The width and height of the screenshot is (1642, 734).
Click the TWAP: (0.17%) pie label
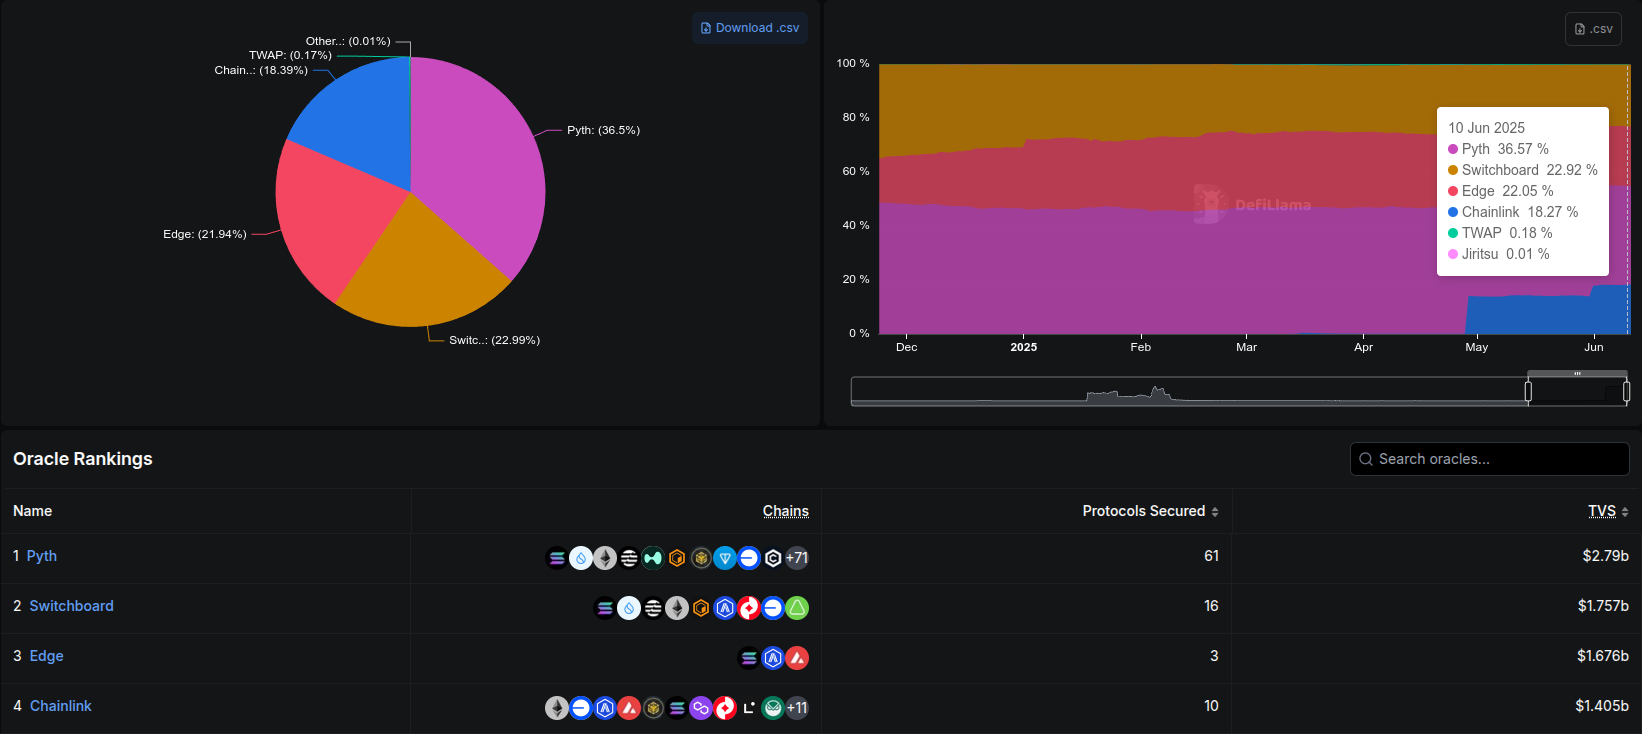point(290,55)
